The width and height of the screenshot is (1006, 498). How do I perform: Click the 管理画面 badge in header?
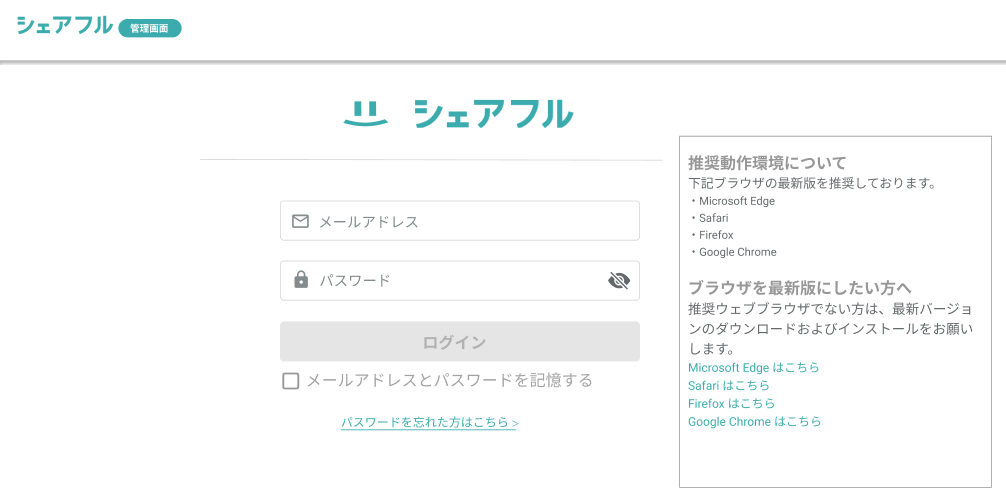tap(149, 29)
